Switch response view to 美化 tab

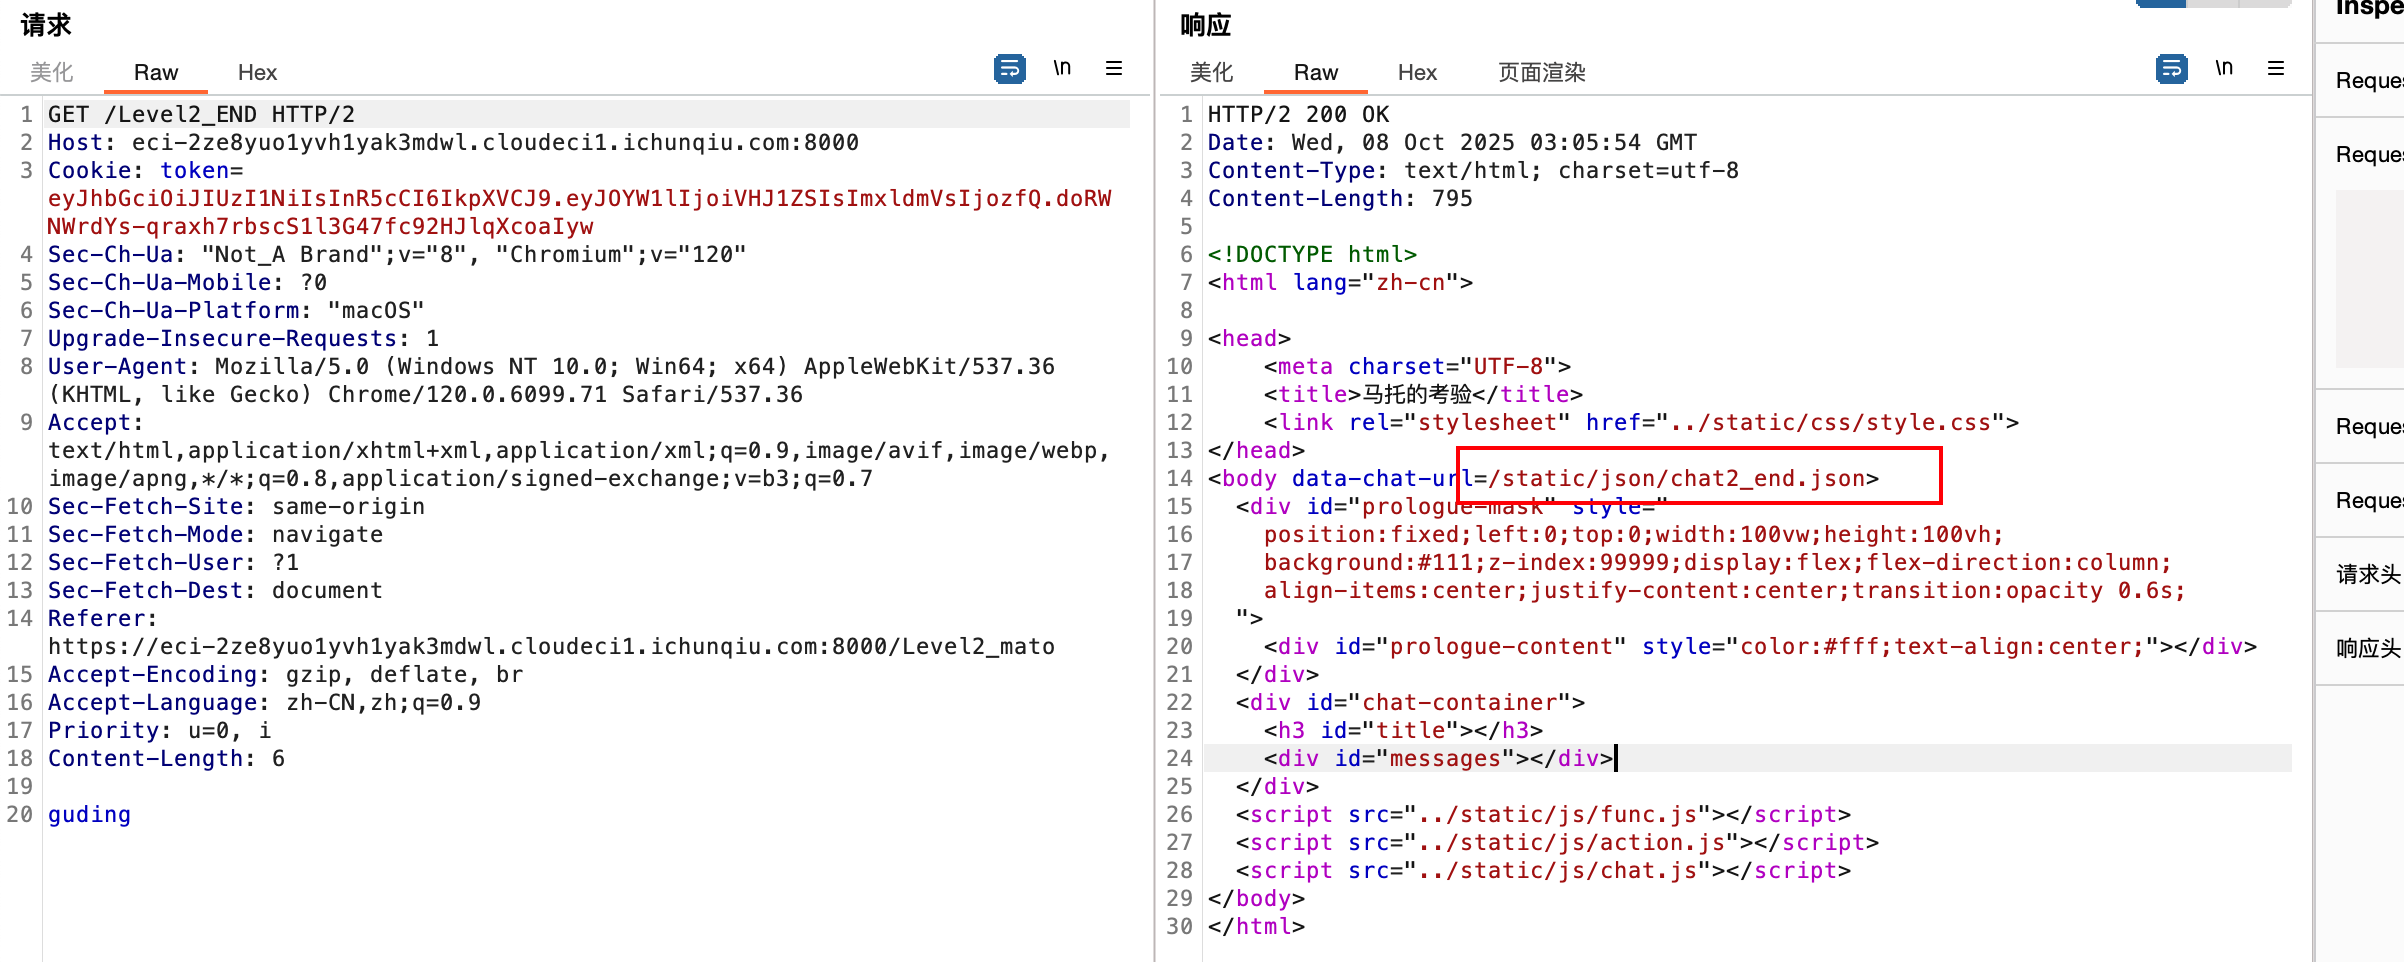[x=1211, y=72]
